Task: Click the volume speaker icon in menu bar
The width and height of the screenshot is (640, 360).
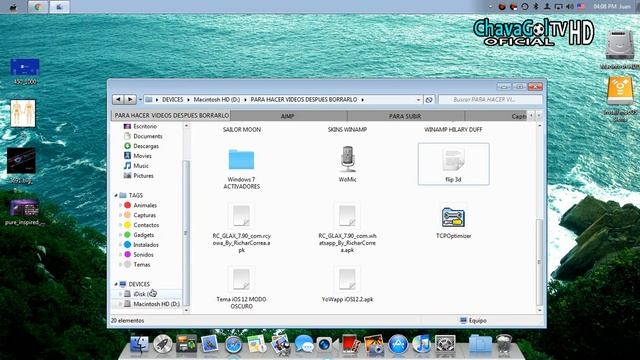Action: (569, 6)
